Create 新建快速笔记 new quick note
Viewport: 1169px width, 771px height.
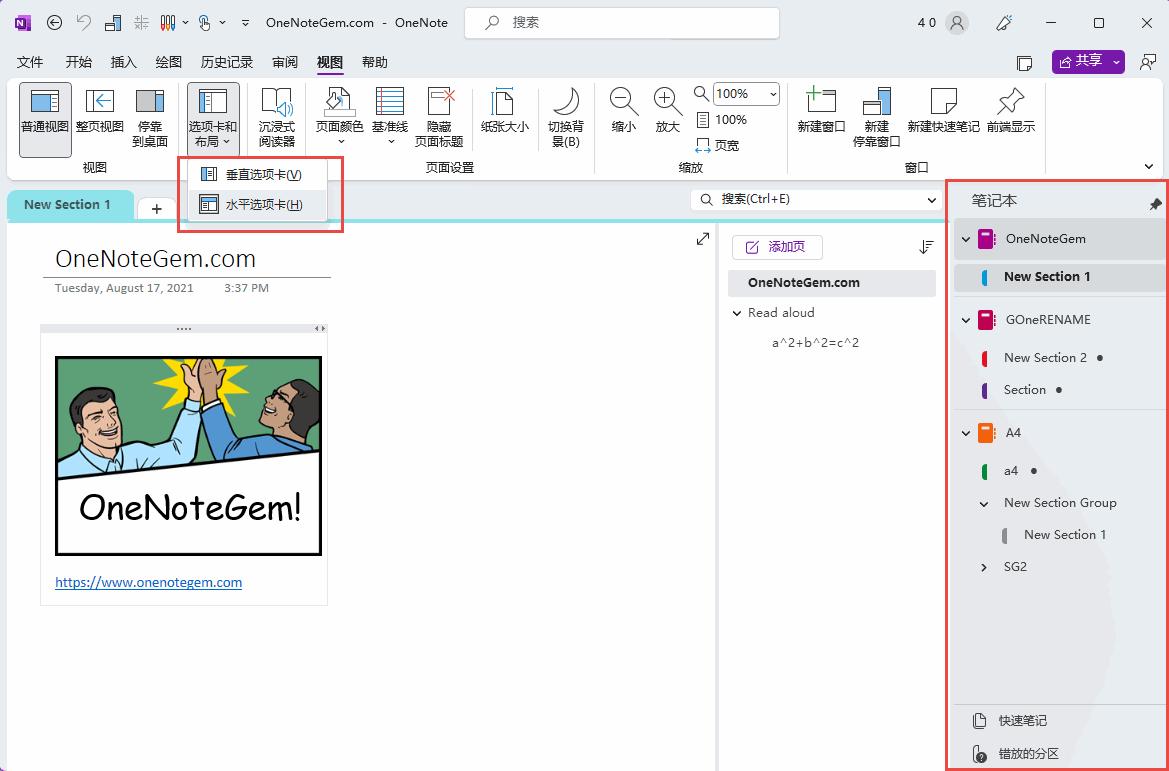[x=943, y=110]
